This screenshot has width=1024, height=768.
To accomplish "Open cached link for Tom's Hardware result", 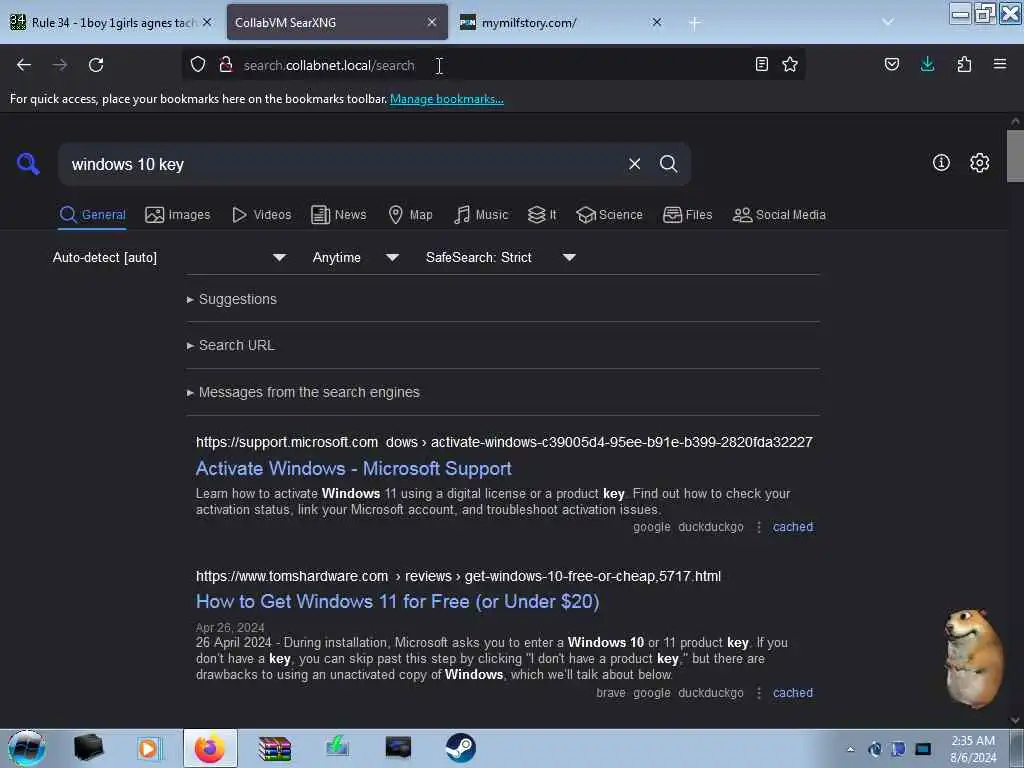I will point(793,692).
